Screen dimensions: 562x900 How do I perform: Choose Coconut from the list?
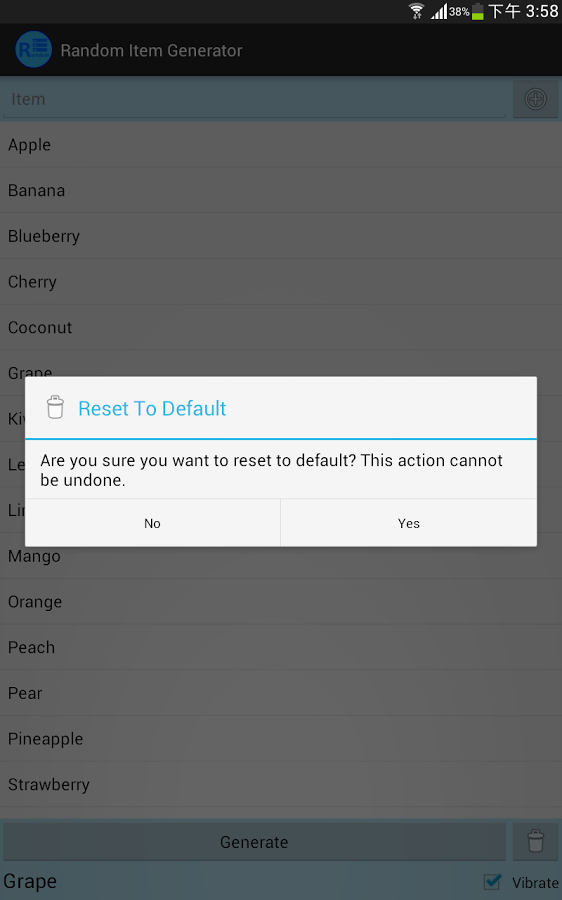[x=281, y=327]
